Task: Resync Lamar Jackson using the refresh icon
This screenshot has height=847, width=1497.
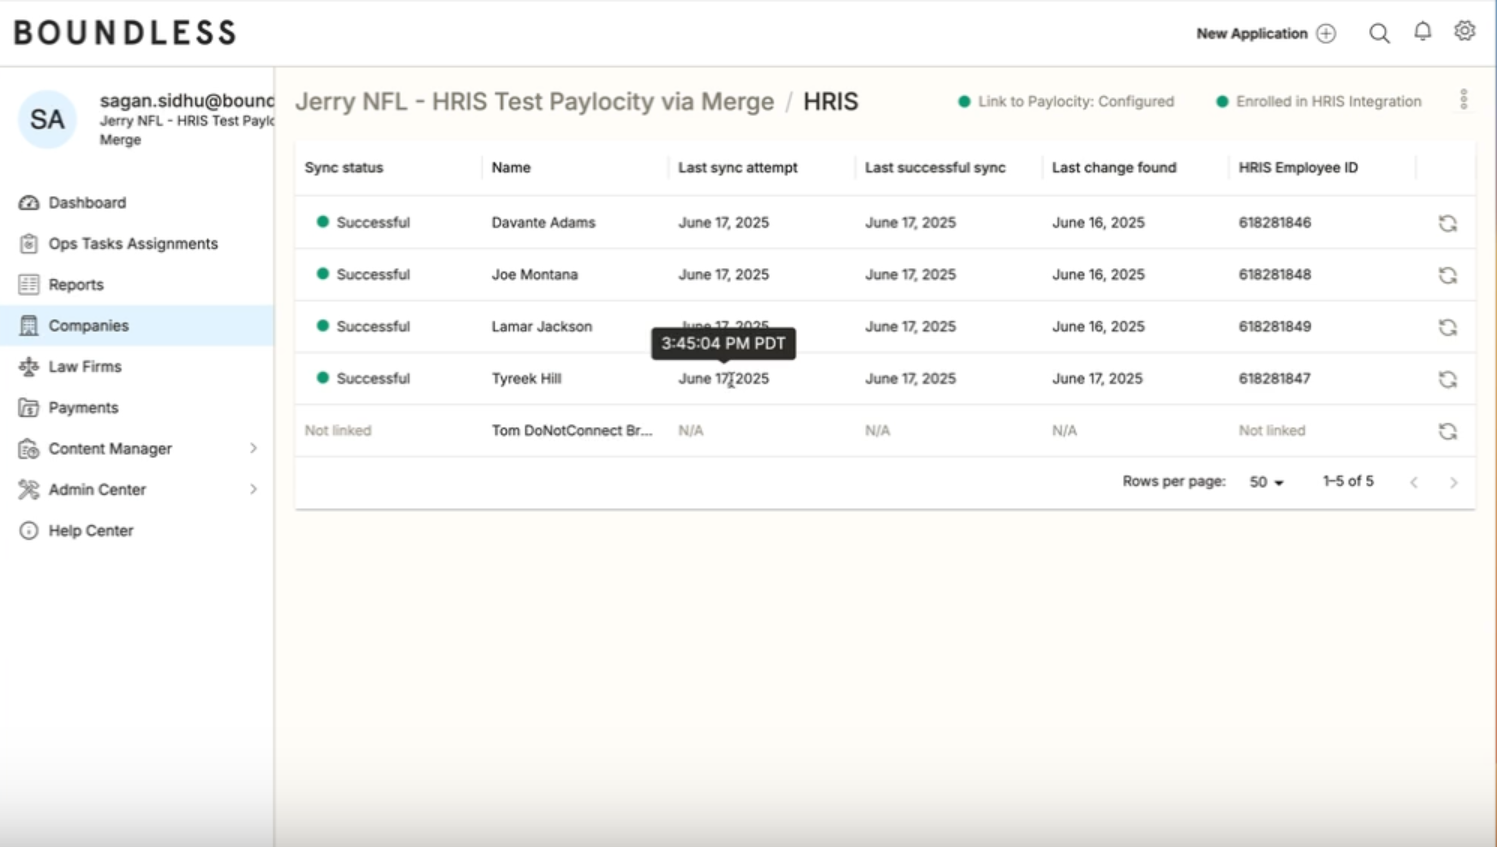Action: pos(1447,327)
